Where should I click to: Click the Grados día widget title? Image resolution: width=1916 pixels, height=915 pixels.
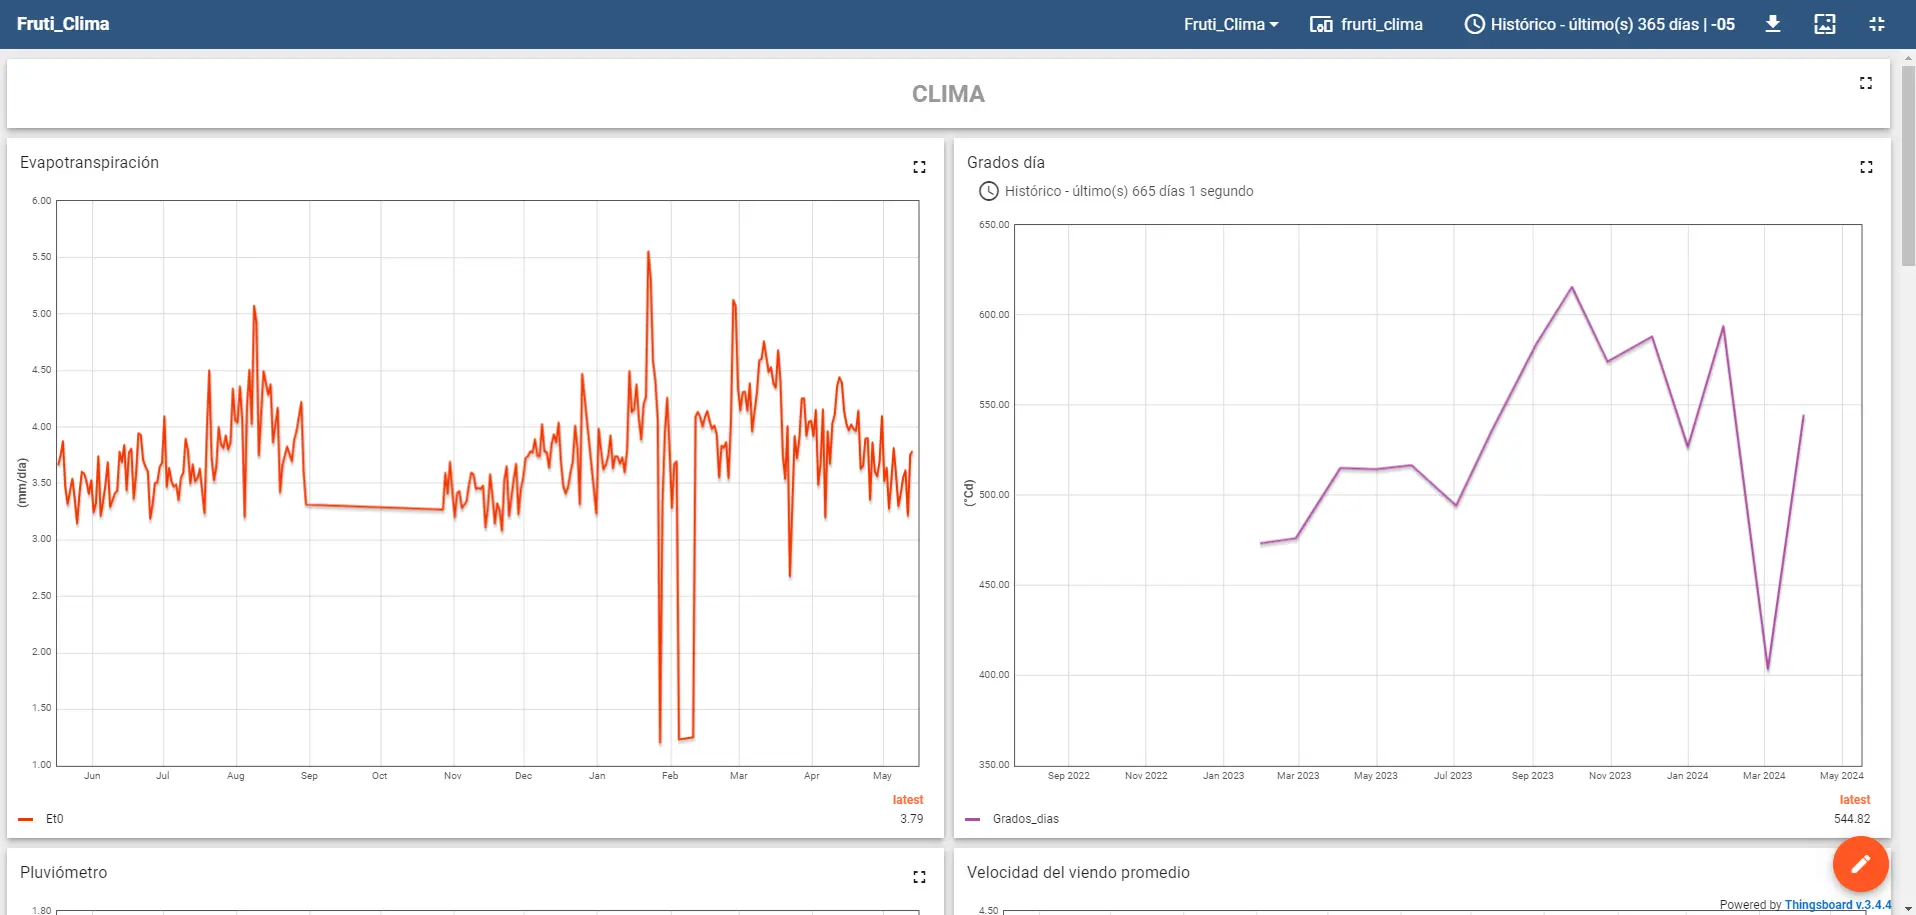[1006, 163]
